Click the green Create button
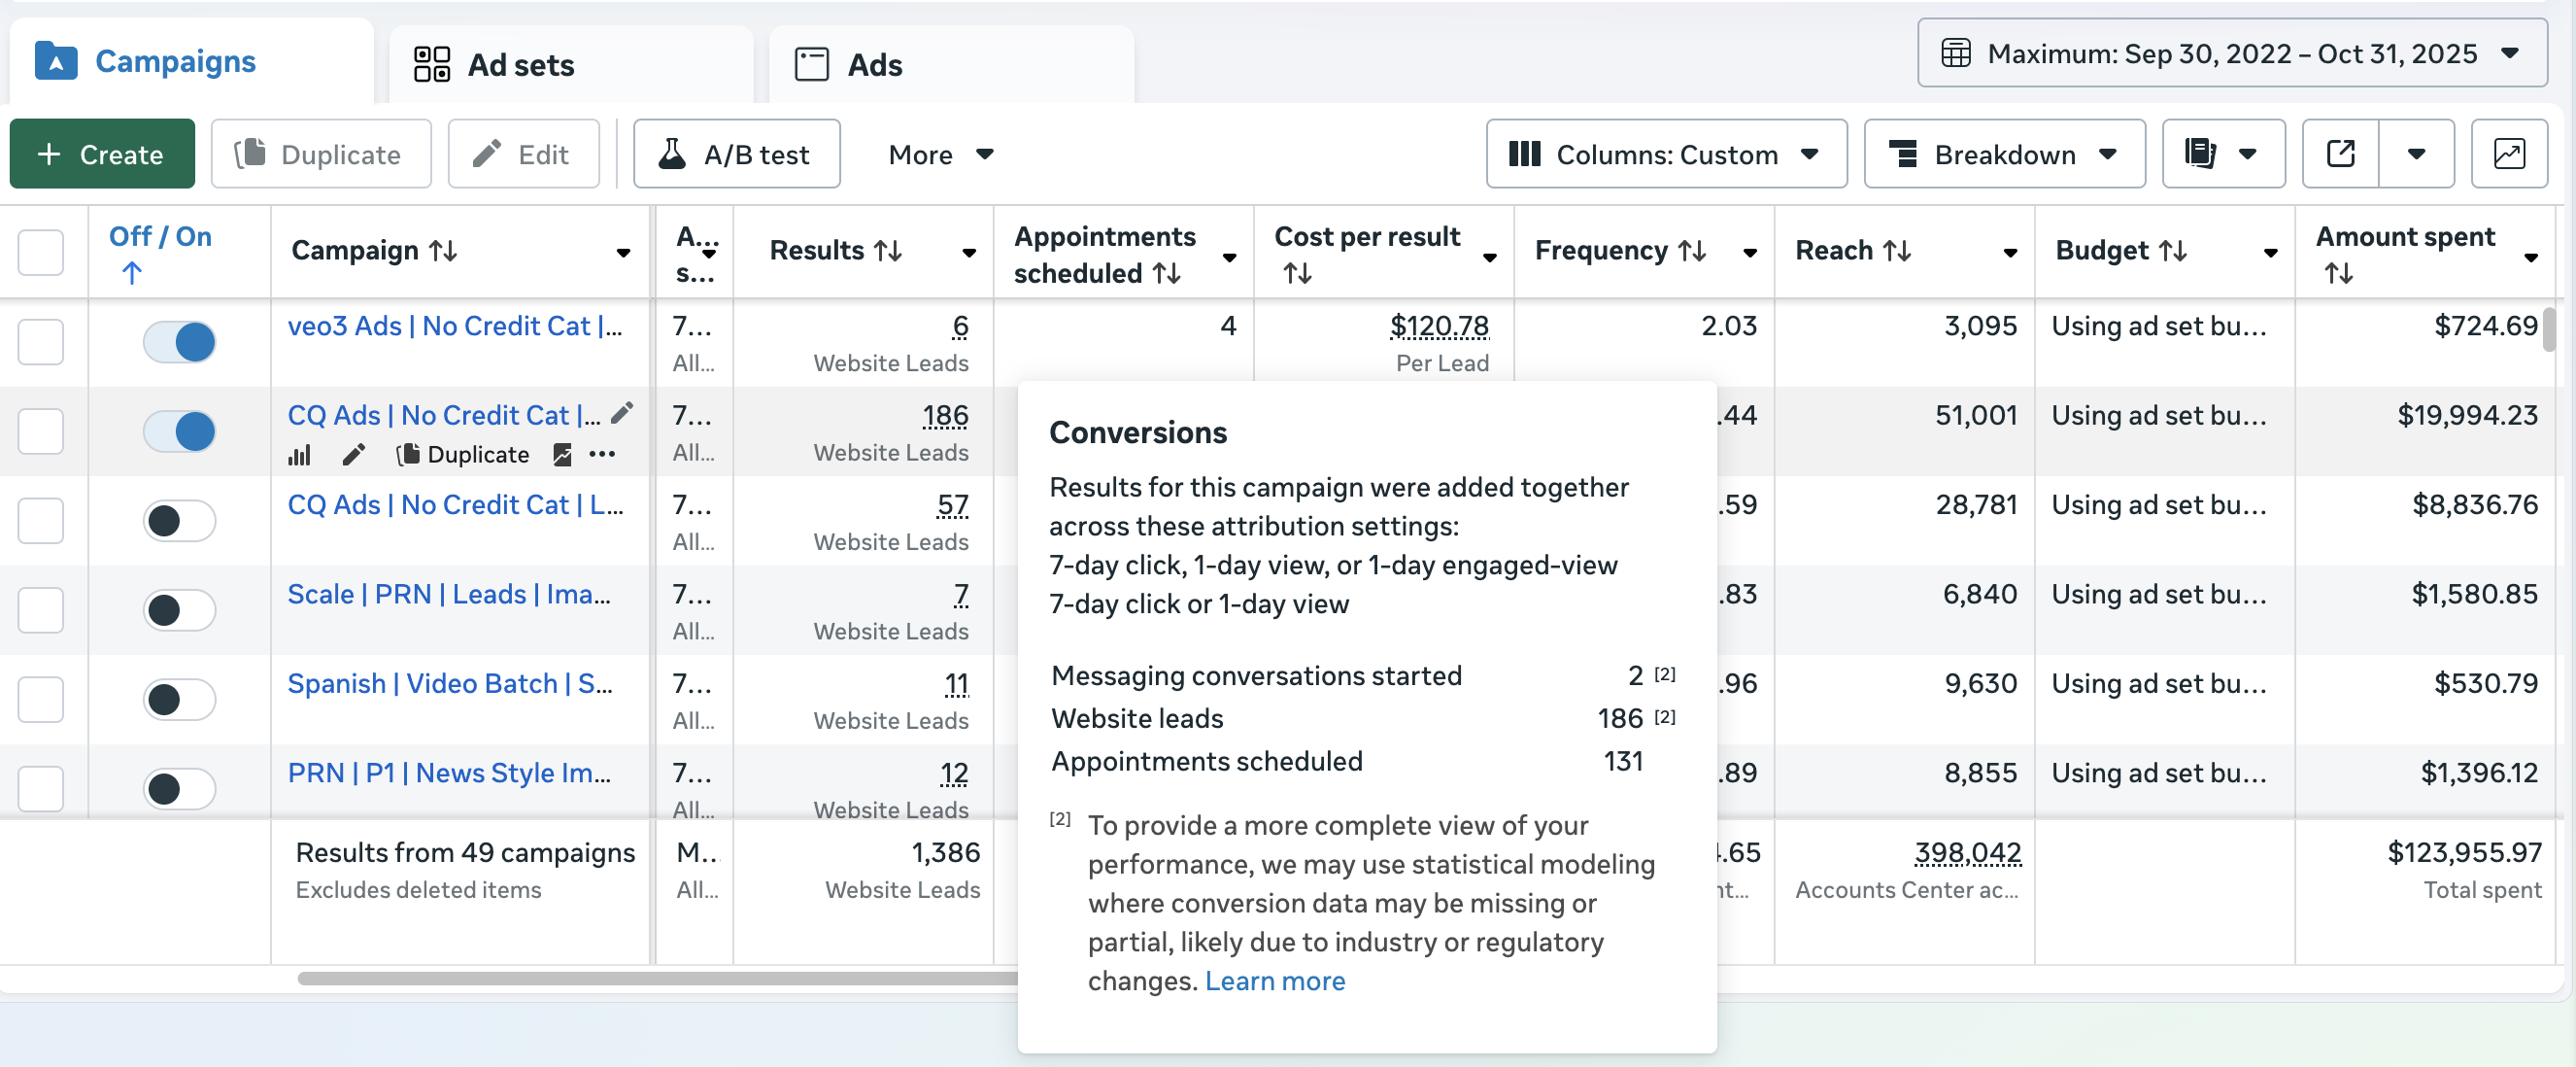 (x=102, y=154)
